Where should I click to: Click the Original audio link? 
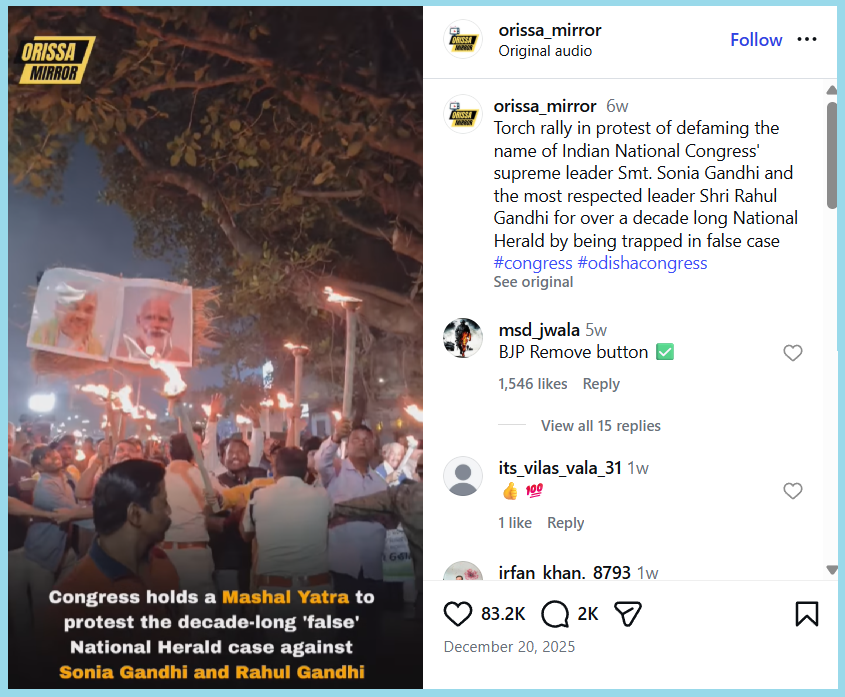coord(545,51)
